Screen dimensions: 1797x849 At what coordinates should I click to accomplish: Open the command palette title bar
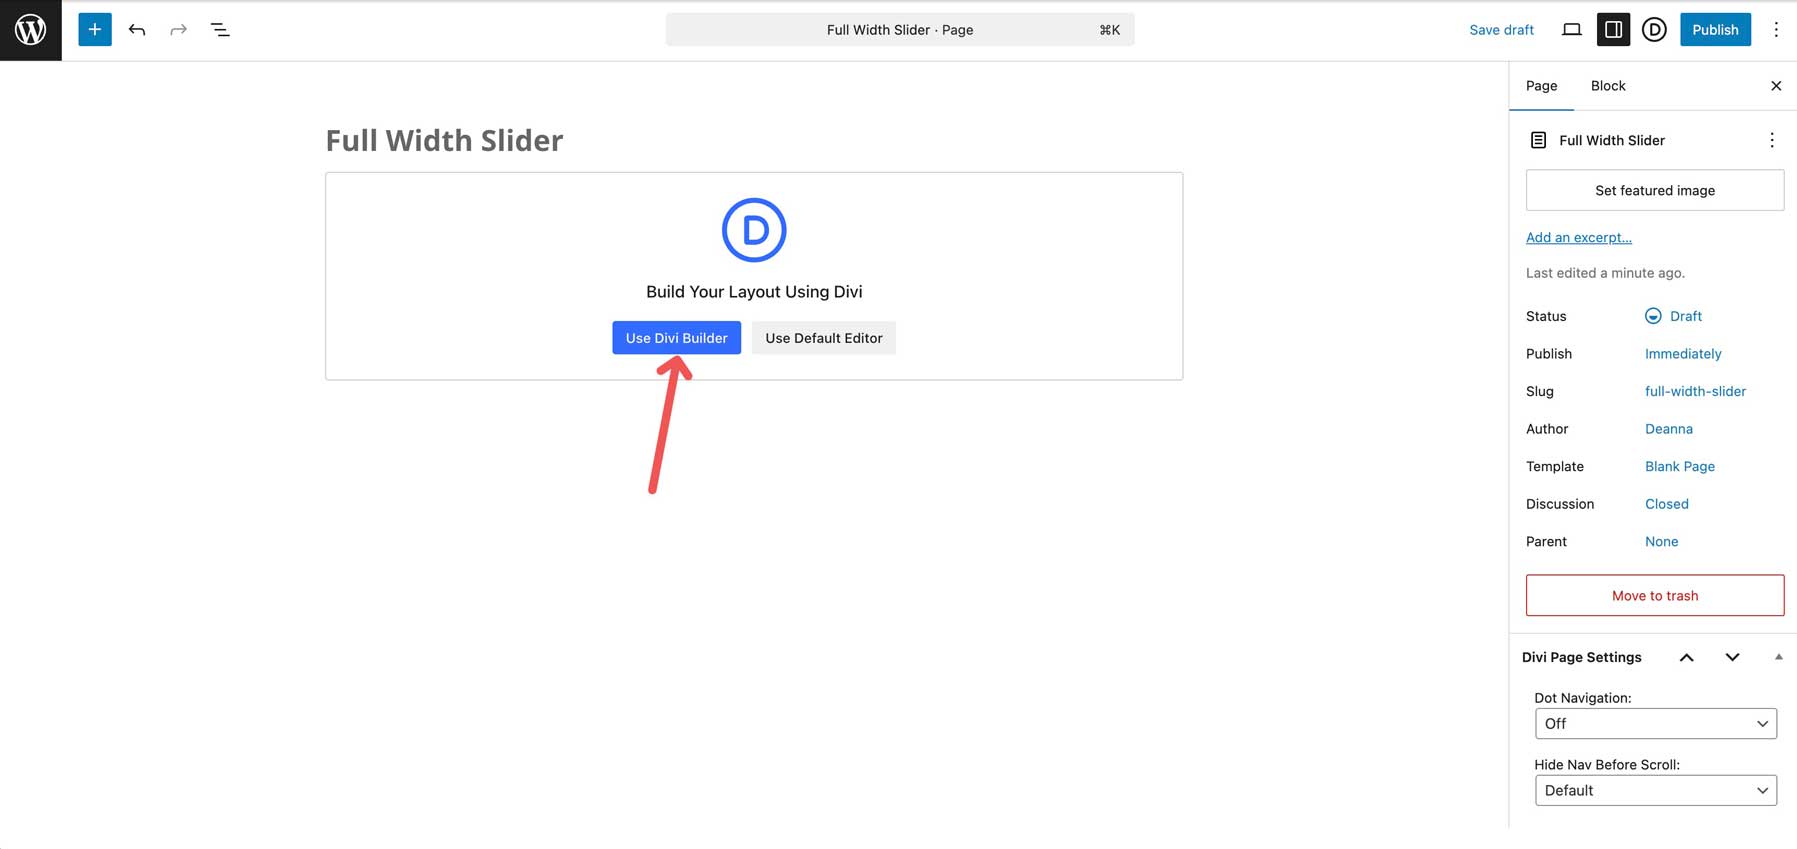pos(900,30)
